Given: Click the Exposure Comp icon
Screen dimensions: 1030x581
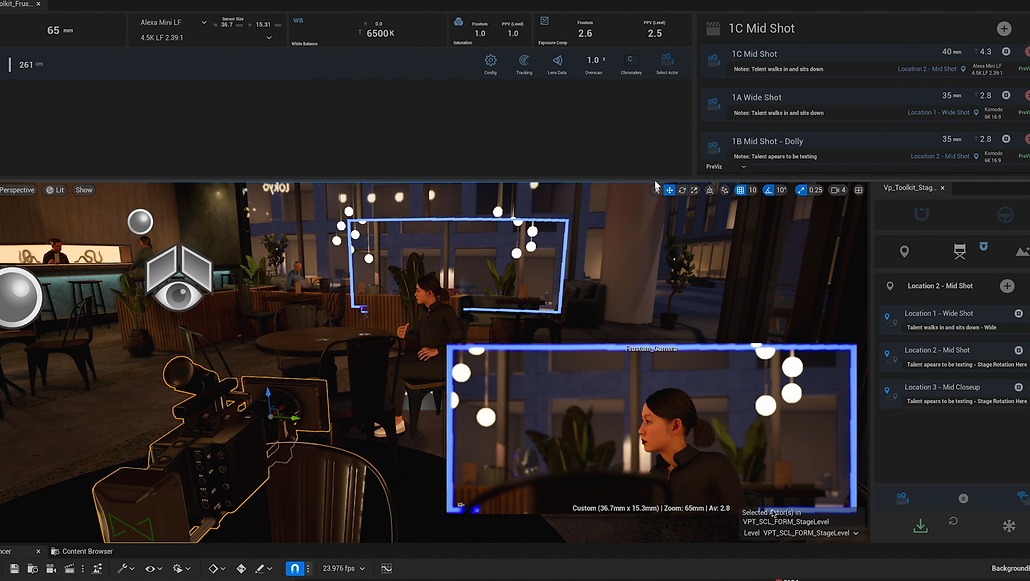Looking at the screenshot, I should pos(545,22).
